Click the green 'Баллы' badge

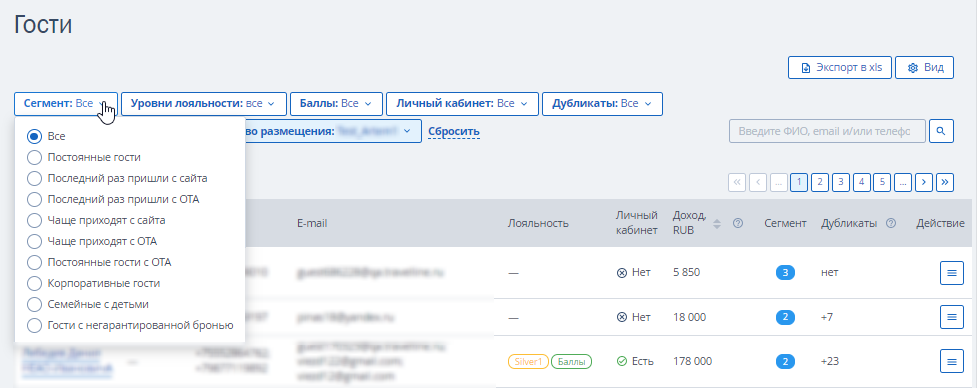pos(571,361)
